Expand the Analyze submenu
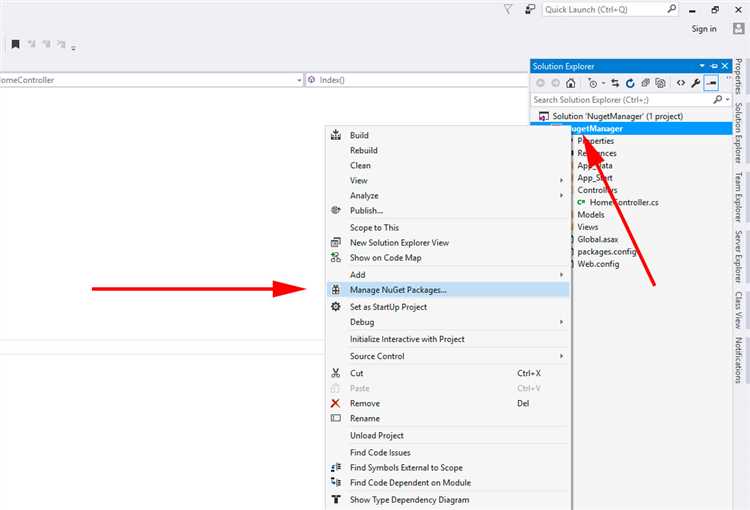Screen dimensions: 750x510 tap(447, 196)
